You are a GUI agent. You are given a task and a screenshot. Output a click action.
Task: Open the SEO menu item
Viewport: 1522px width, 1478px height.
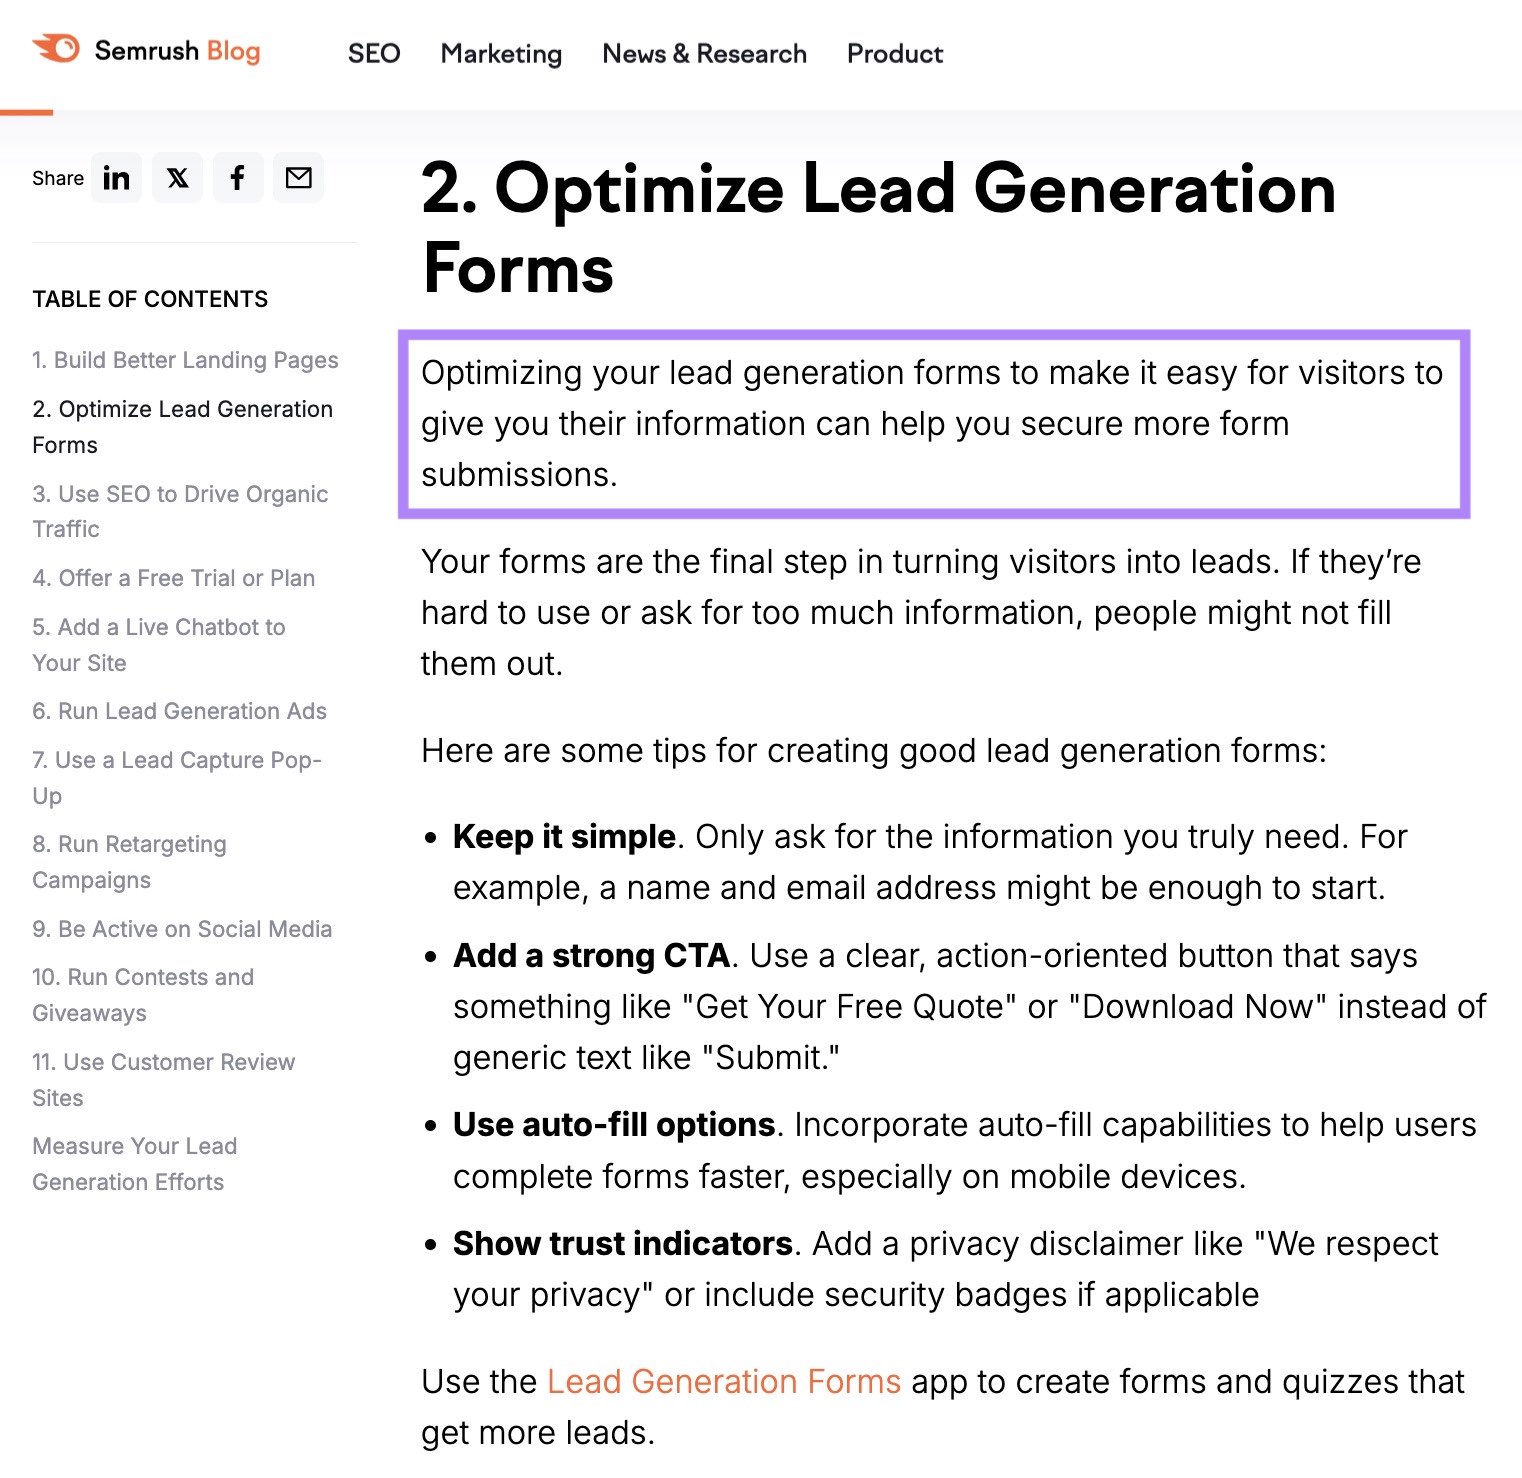(373, 53)
